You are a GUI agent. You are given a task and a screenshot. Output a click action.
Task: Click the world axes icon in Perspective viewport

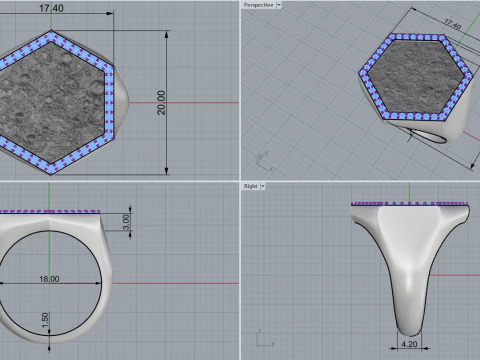coord(264,162)
